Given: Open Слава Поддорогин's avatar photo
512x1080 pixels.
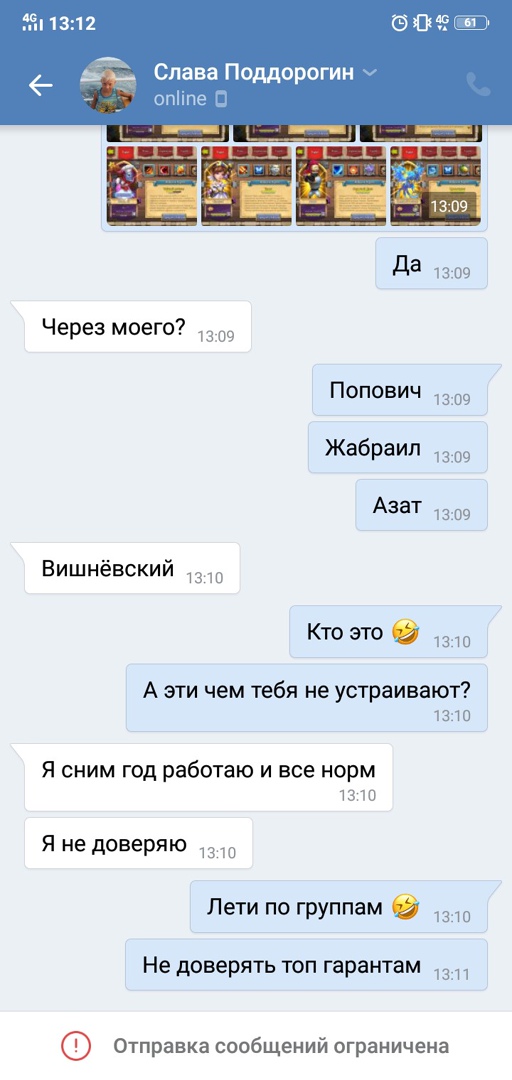Looking at the screenshot, I should (107, 85).
